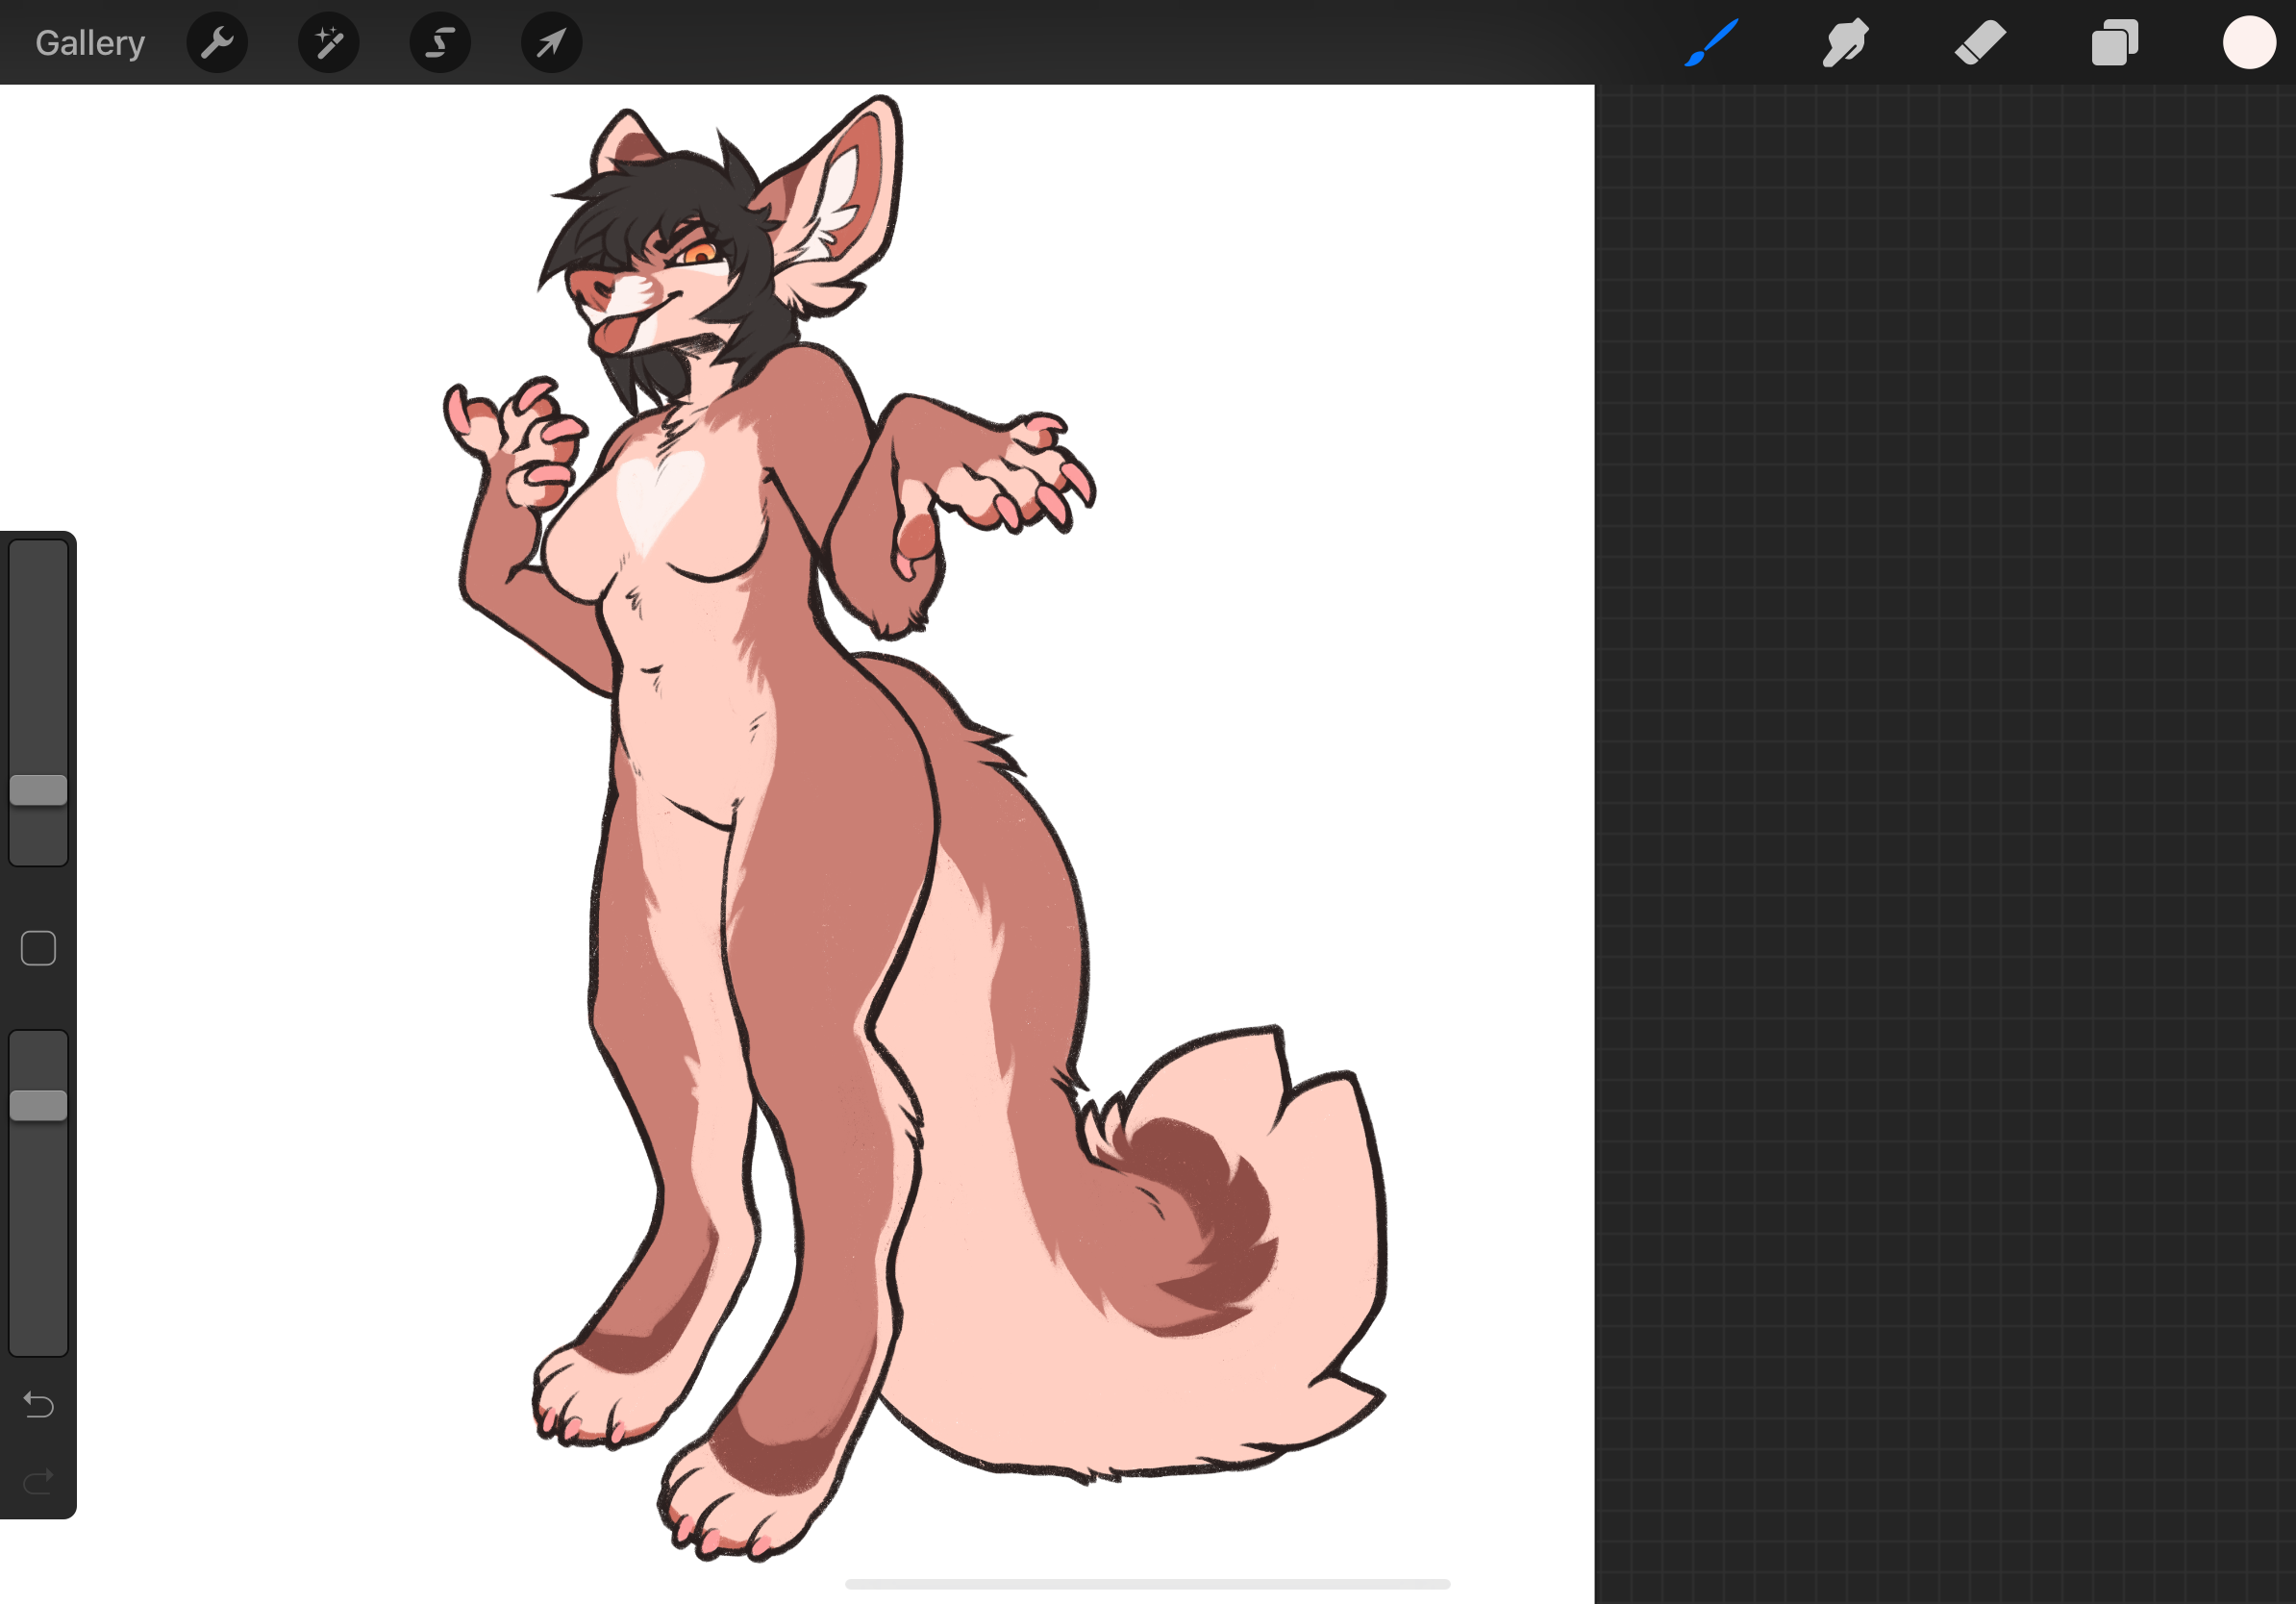Click the brush opacity slider handle
The image size is (2296, 1604).
38,1105
